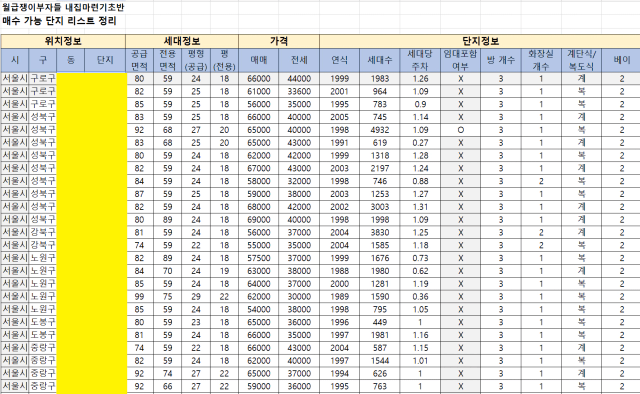Select the '매수 가능 단지 리스트 정리' heading cell
The height and width of the screenshot is (394, 640).
point(60,21)
